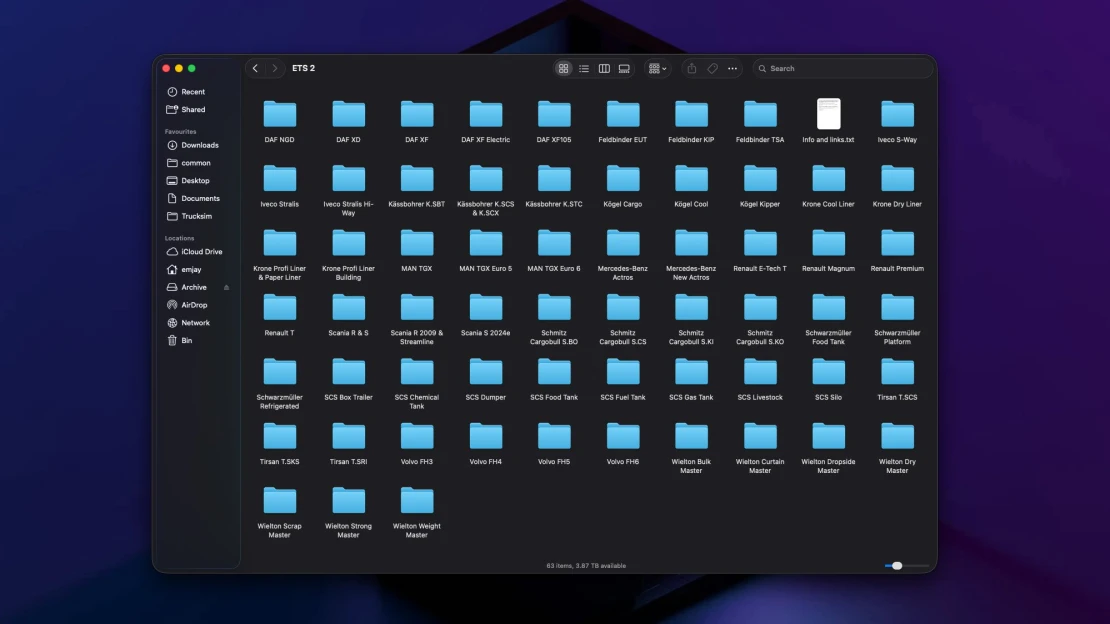Viewport: 1110px width, 624px height.
Task: Click the Volvo FH3 folder name
Action: coord(417,462)
